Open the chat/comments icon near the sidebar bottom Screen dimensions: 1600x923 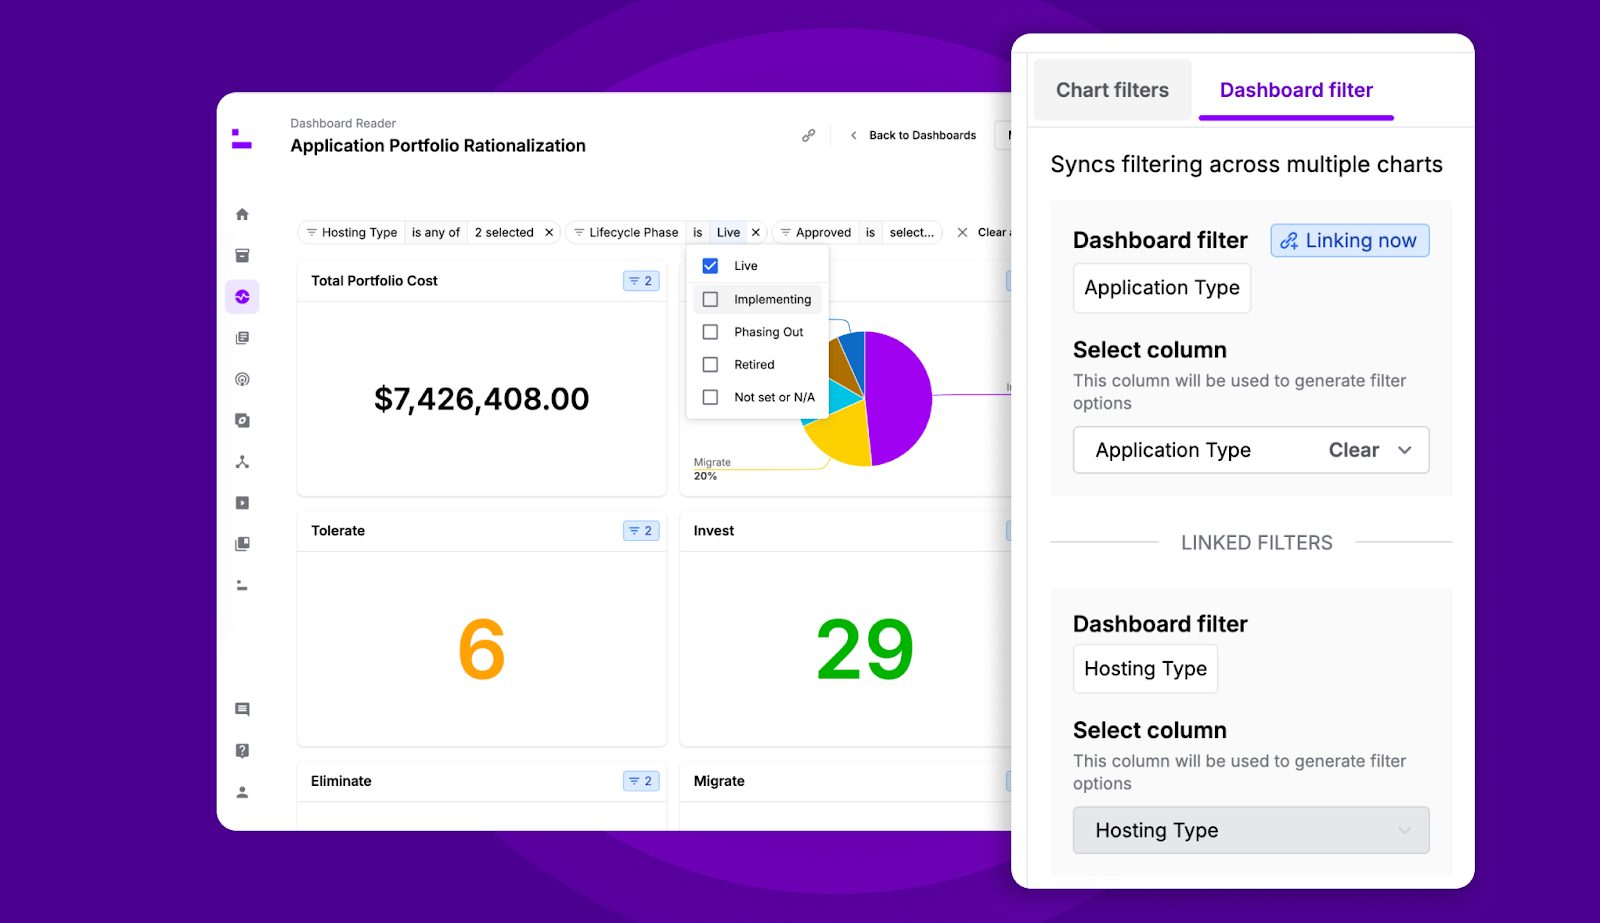(241, 709)
